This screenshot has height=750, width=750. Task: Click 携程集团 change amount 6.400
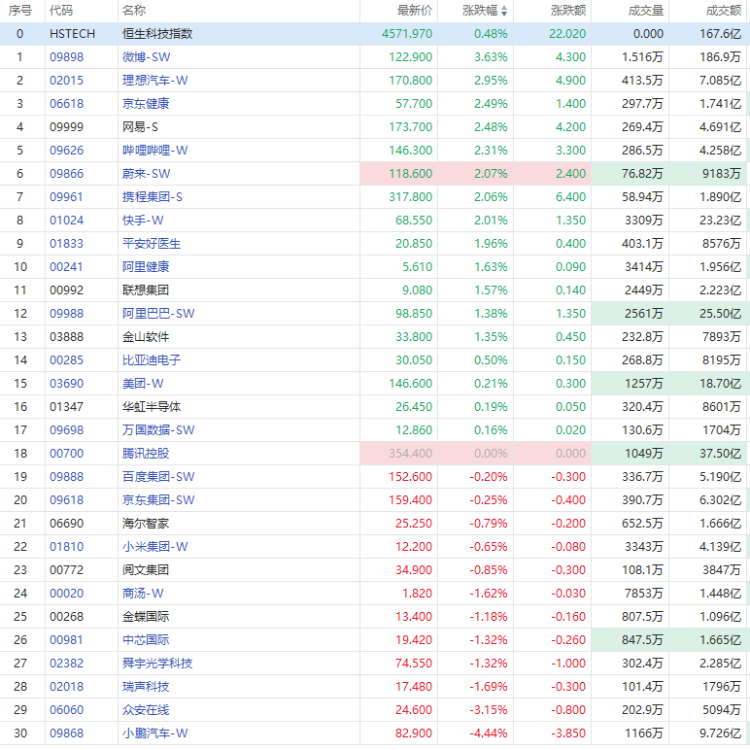pyautogui.click(x=571, y=197)
